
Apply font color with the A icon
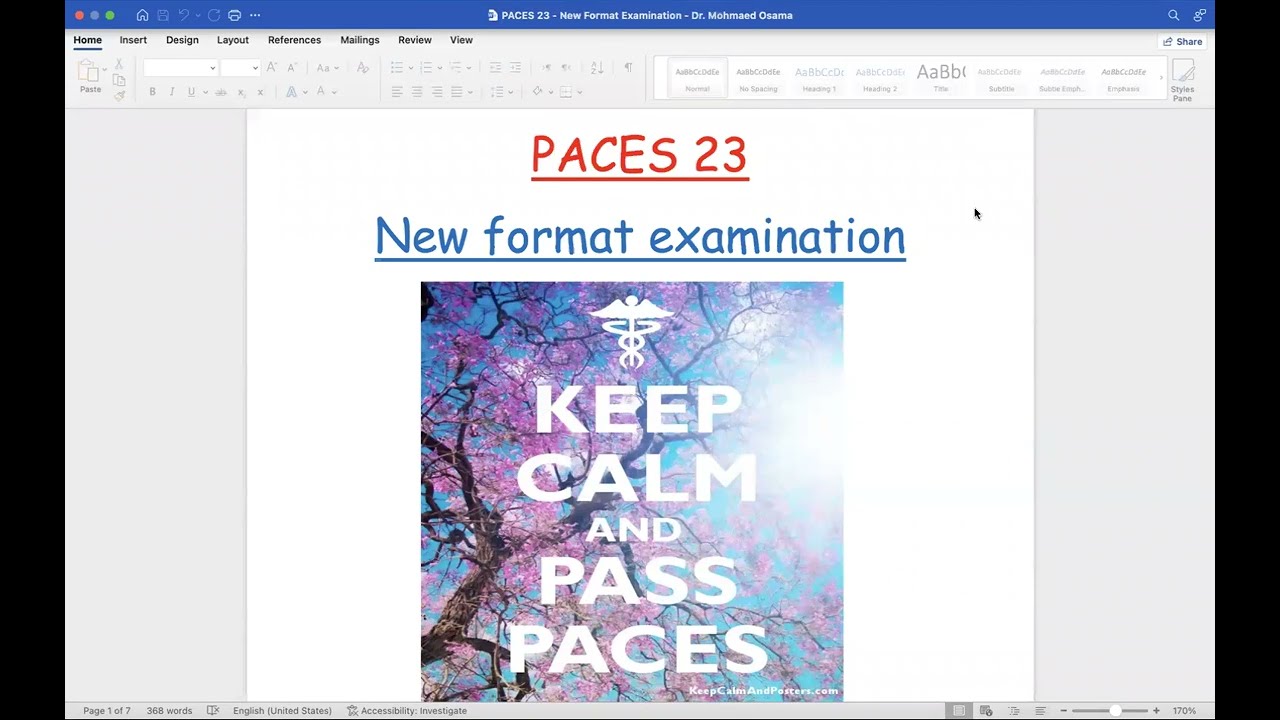[321, 92]
